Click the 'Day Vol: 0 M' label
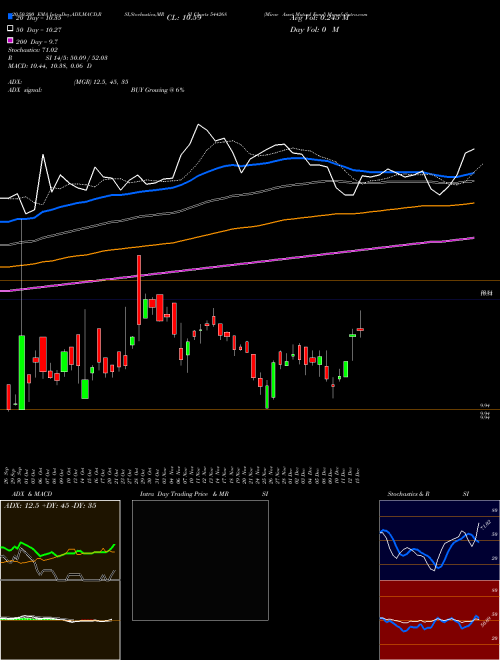500x660 pixels. [314, 29]
